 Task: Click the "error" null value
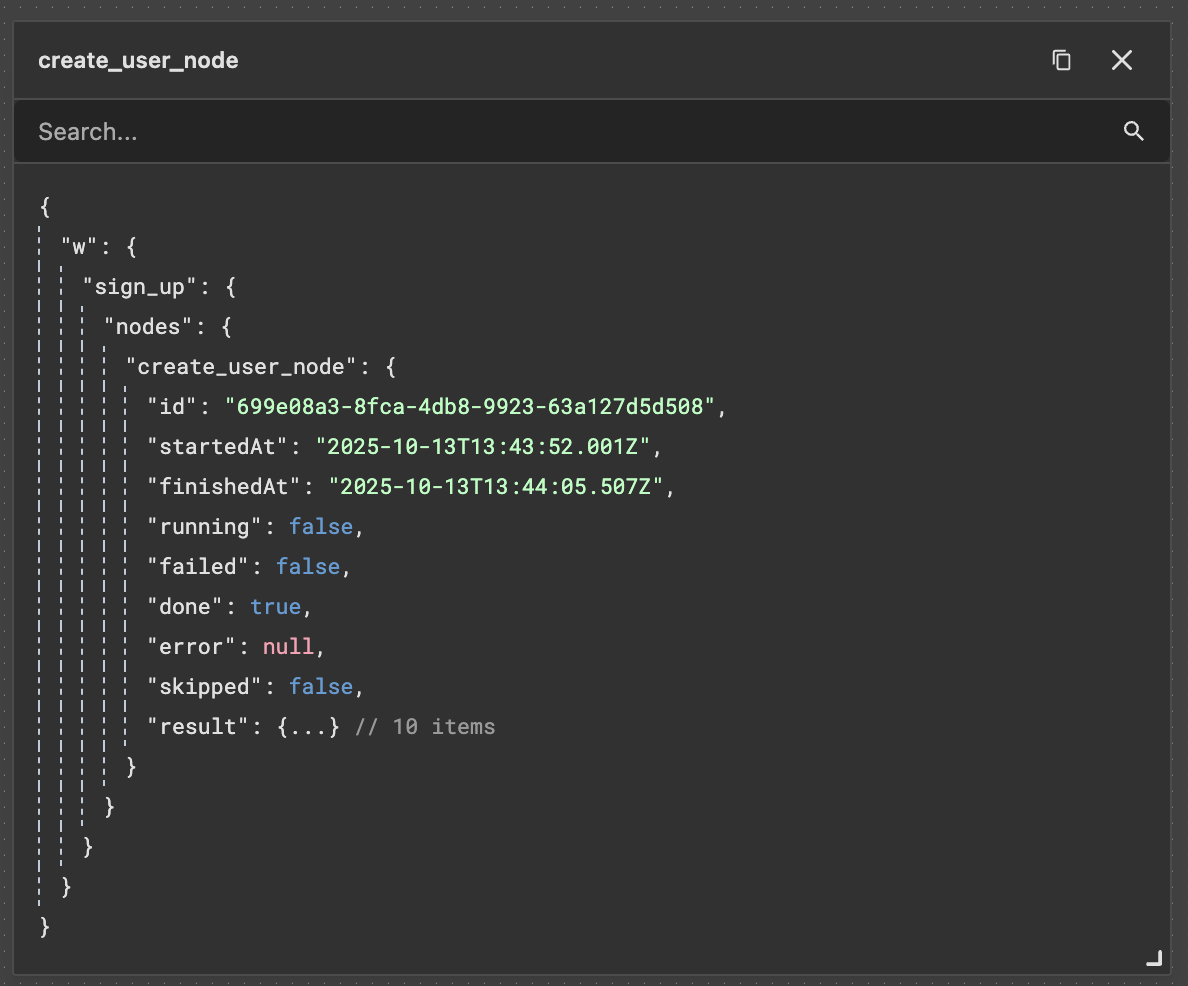[288, 646]
